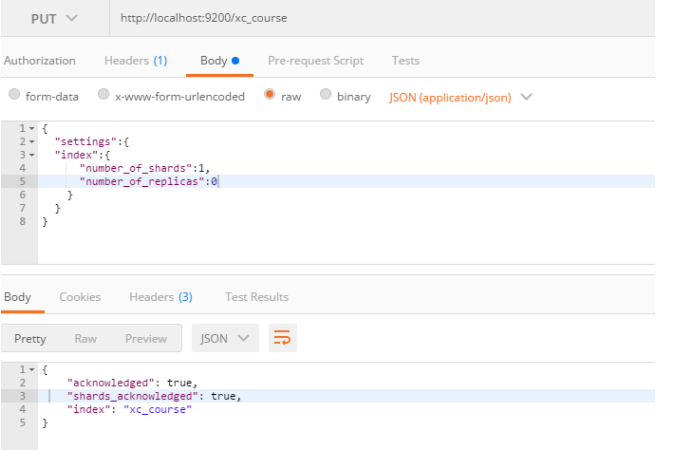Select the request Body tab
This screenshot has width=675, height=450.
click(x=219, y=61)
